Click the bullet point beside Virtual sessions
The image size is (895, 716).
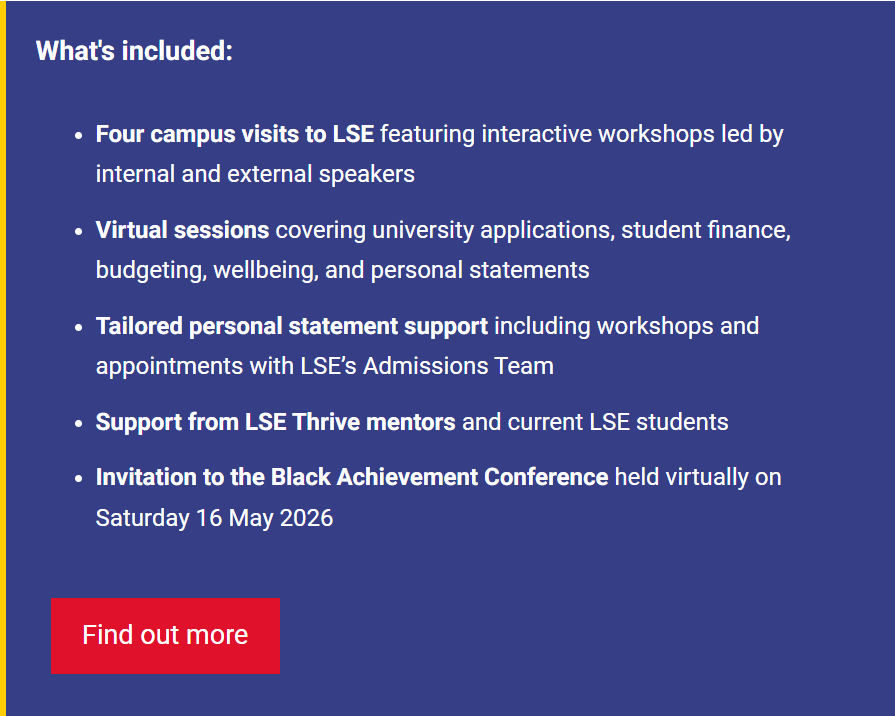click(x=79, y=231)
